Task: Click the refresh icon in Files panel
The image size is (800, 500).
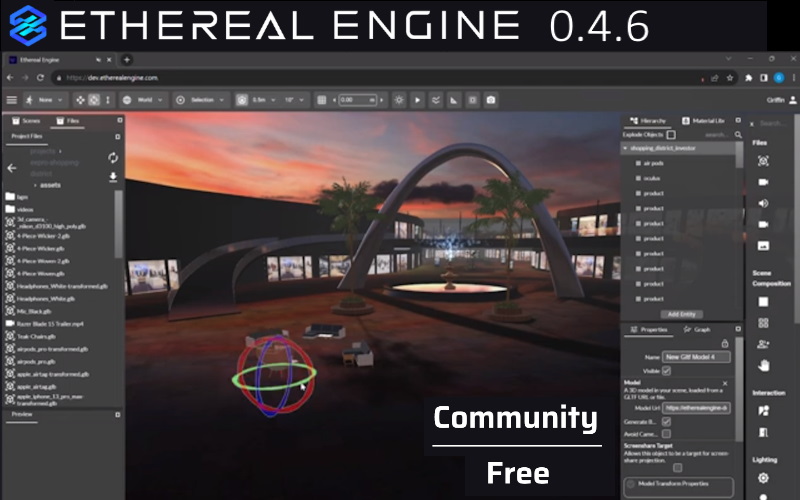Action: (x=113, y=158)
